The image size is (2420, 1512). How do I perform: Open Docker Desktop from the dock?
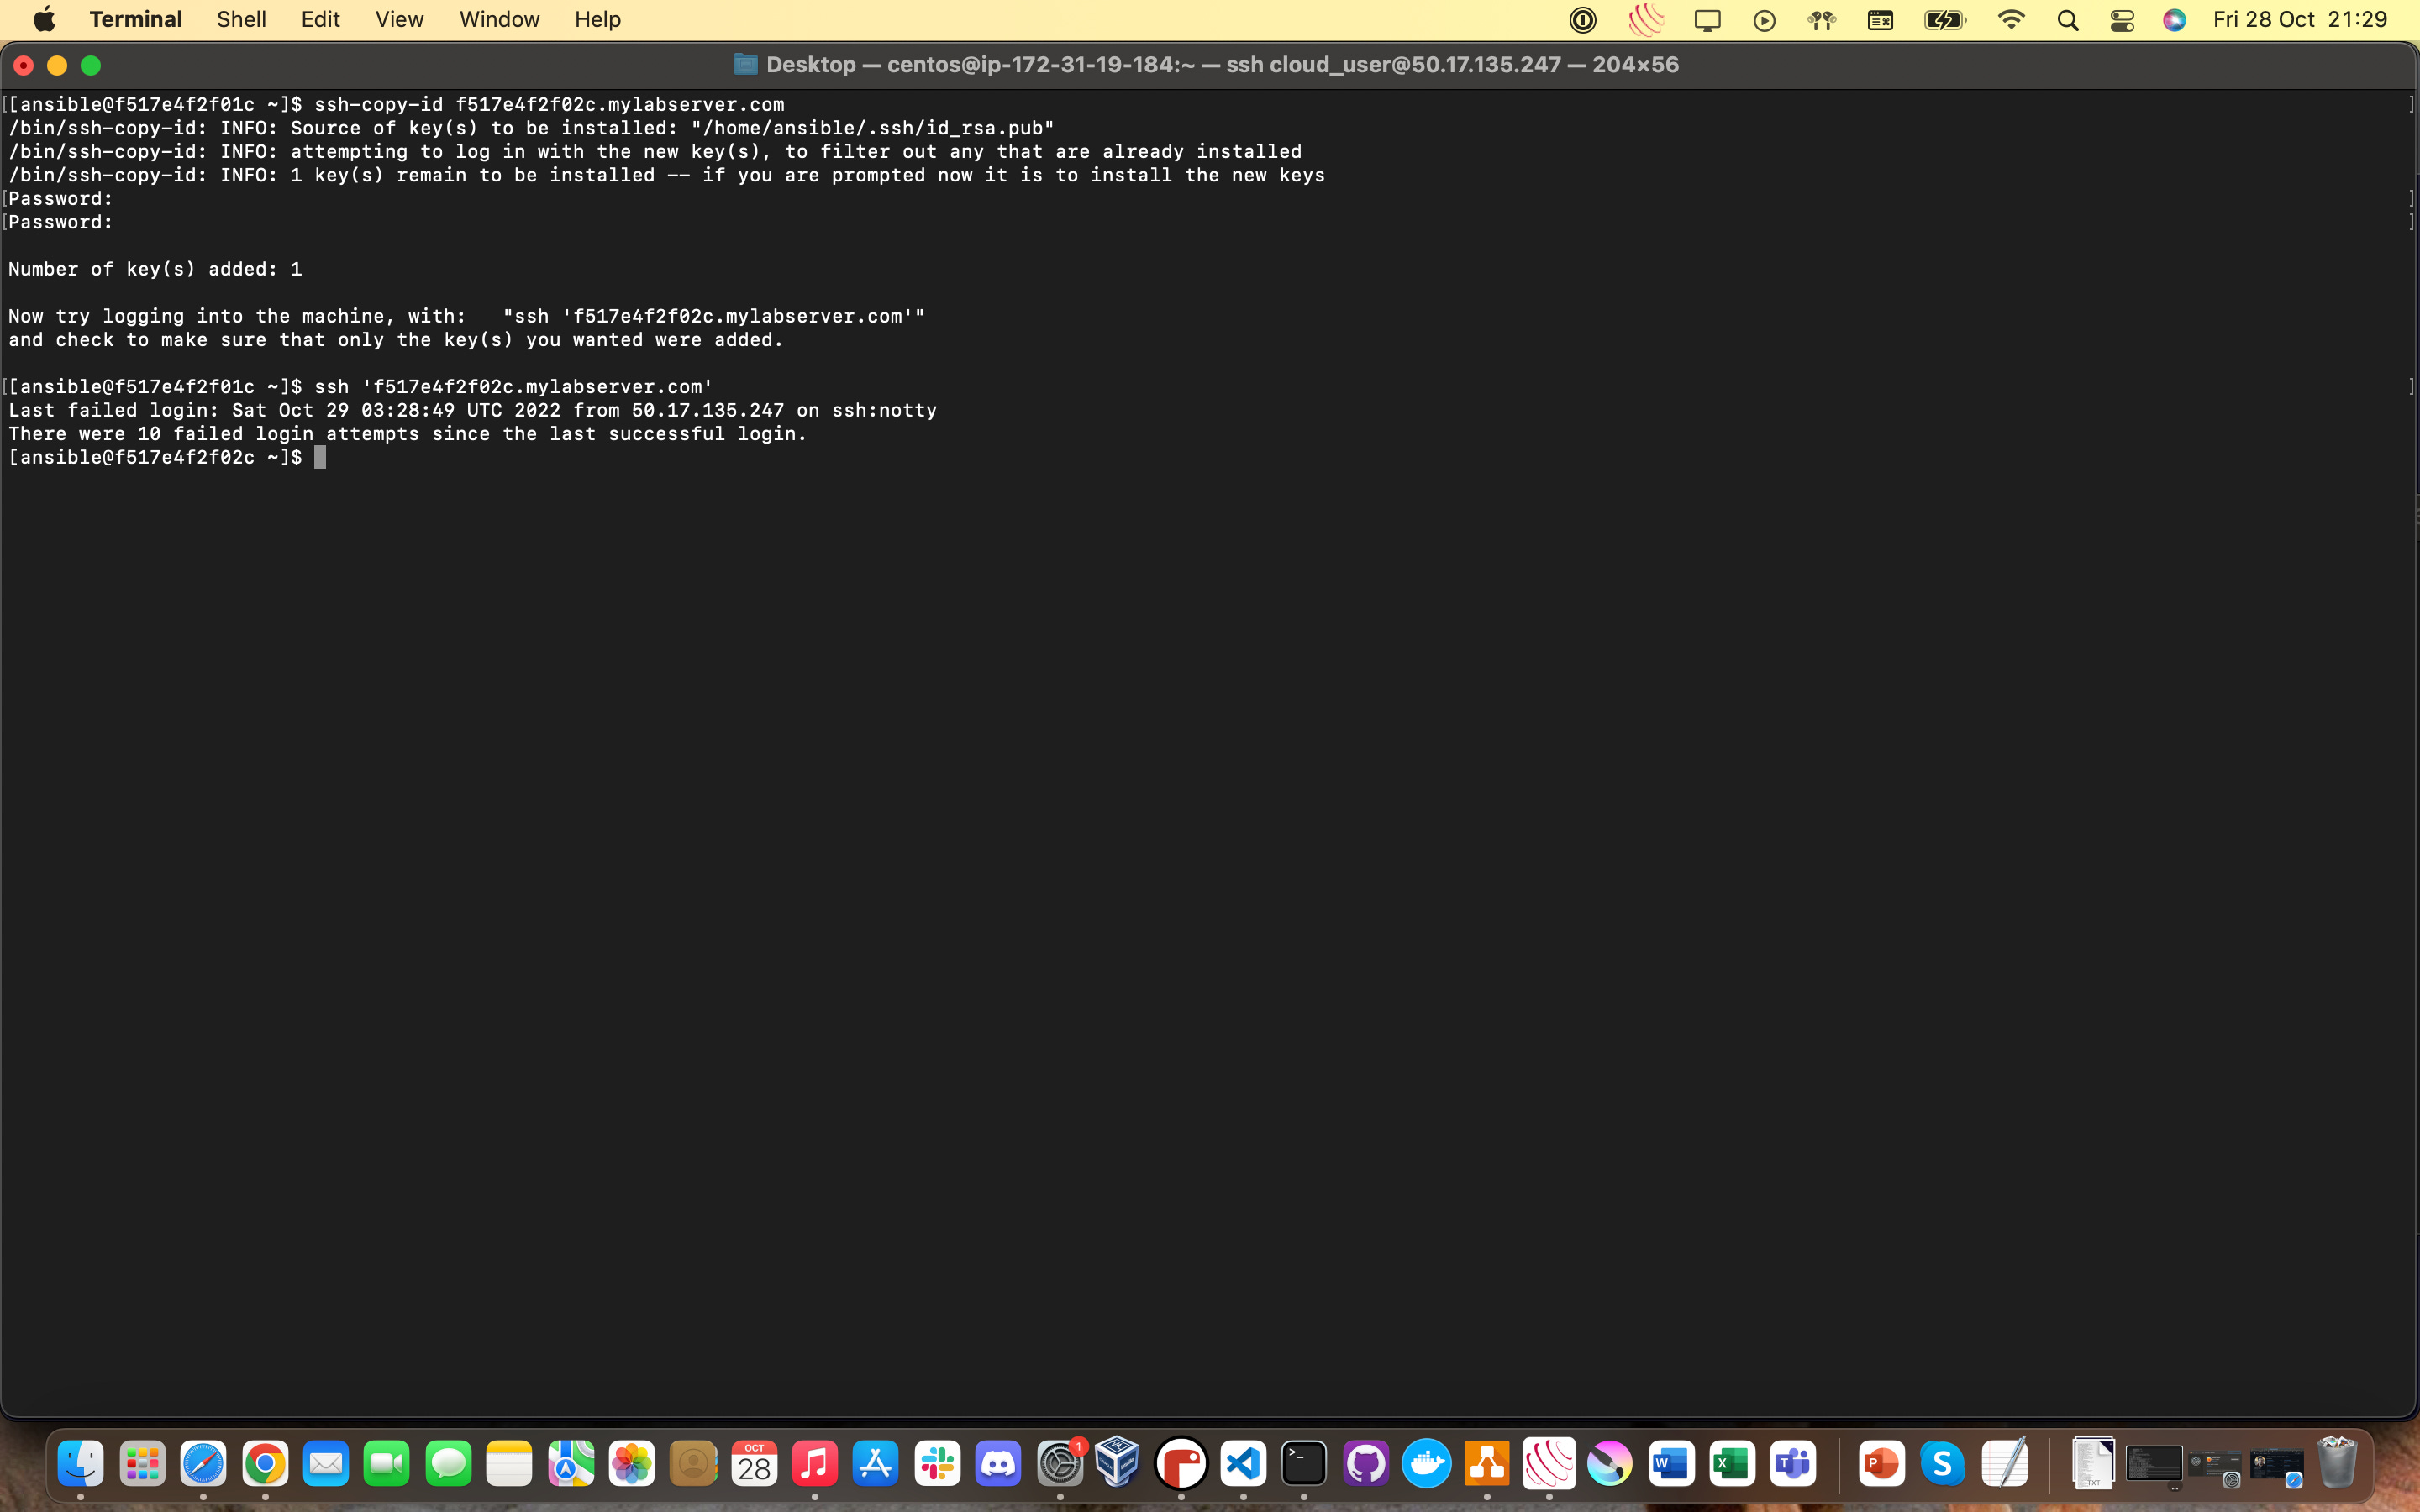point(1426,1465)
